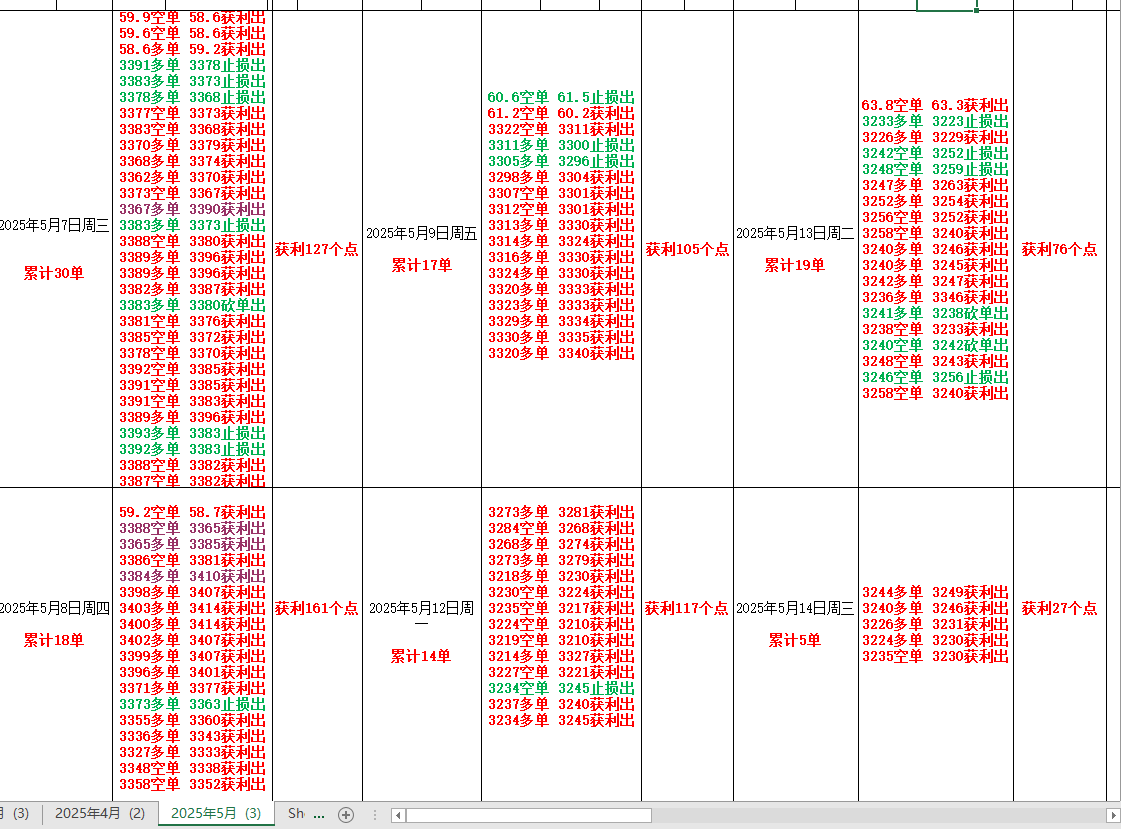Click the line 61.2空单 60.2获利出
Image resolution: width=1121 pixels, height=829 pixels.
pos(561,113)
